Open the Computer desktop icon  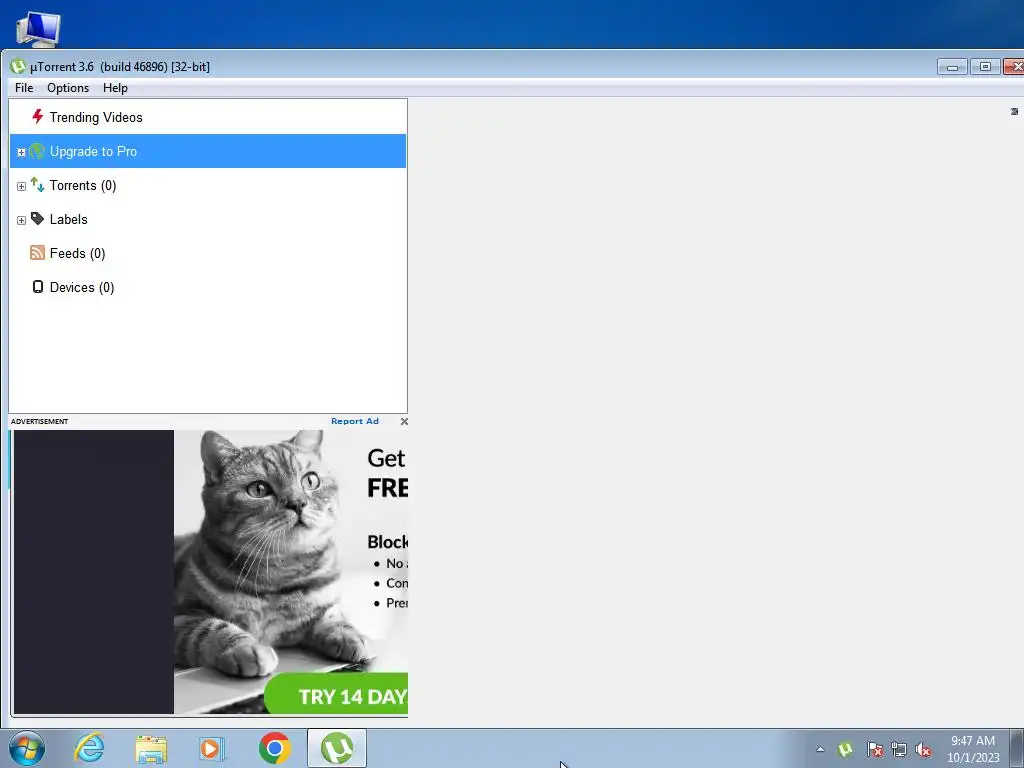(38, 29)
